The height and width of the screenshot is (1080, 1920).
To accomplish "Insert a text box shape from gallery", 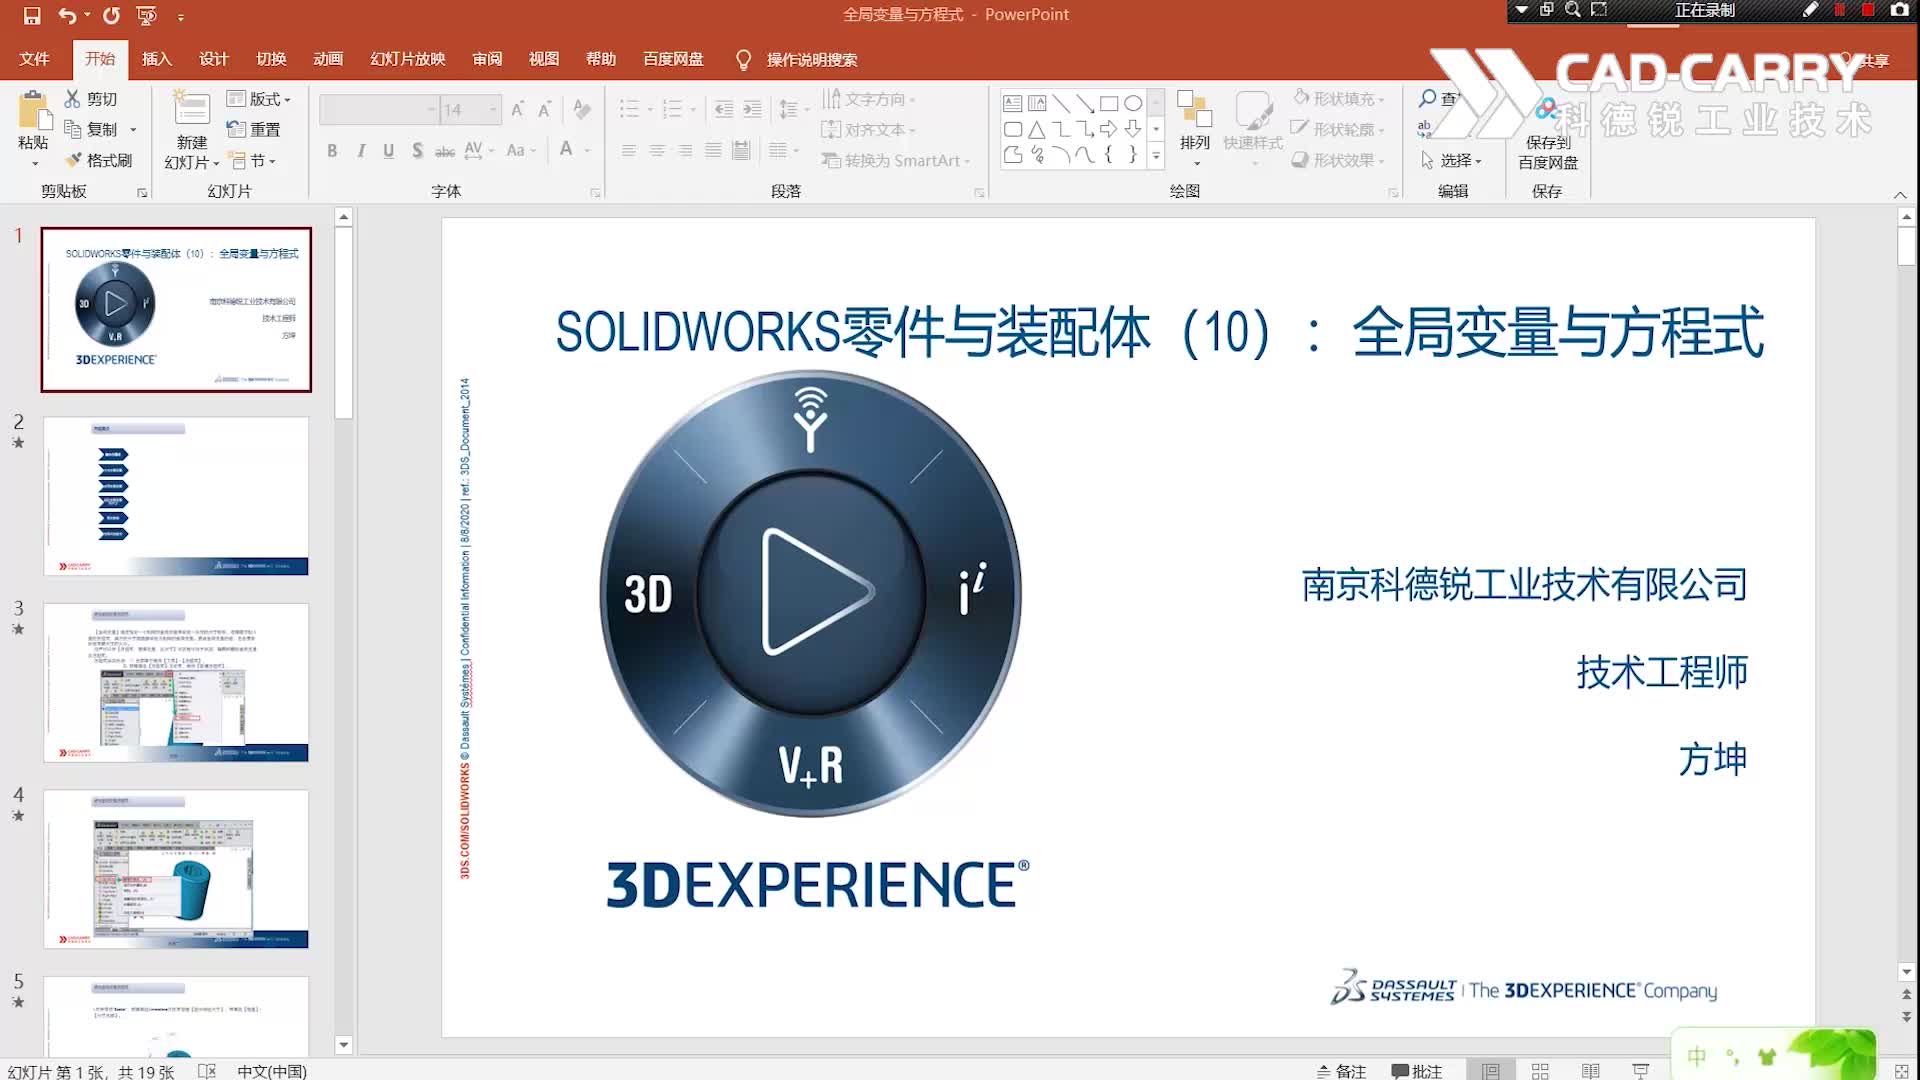I will click(x=1012, y=103).
